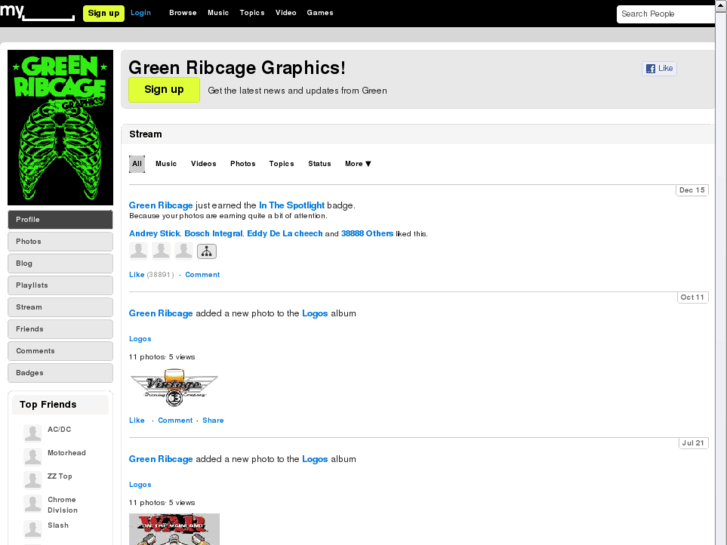Like the In The Spotlight badge post
The image size is (727, 545).
tap(137, 275)
